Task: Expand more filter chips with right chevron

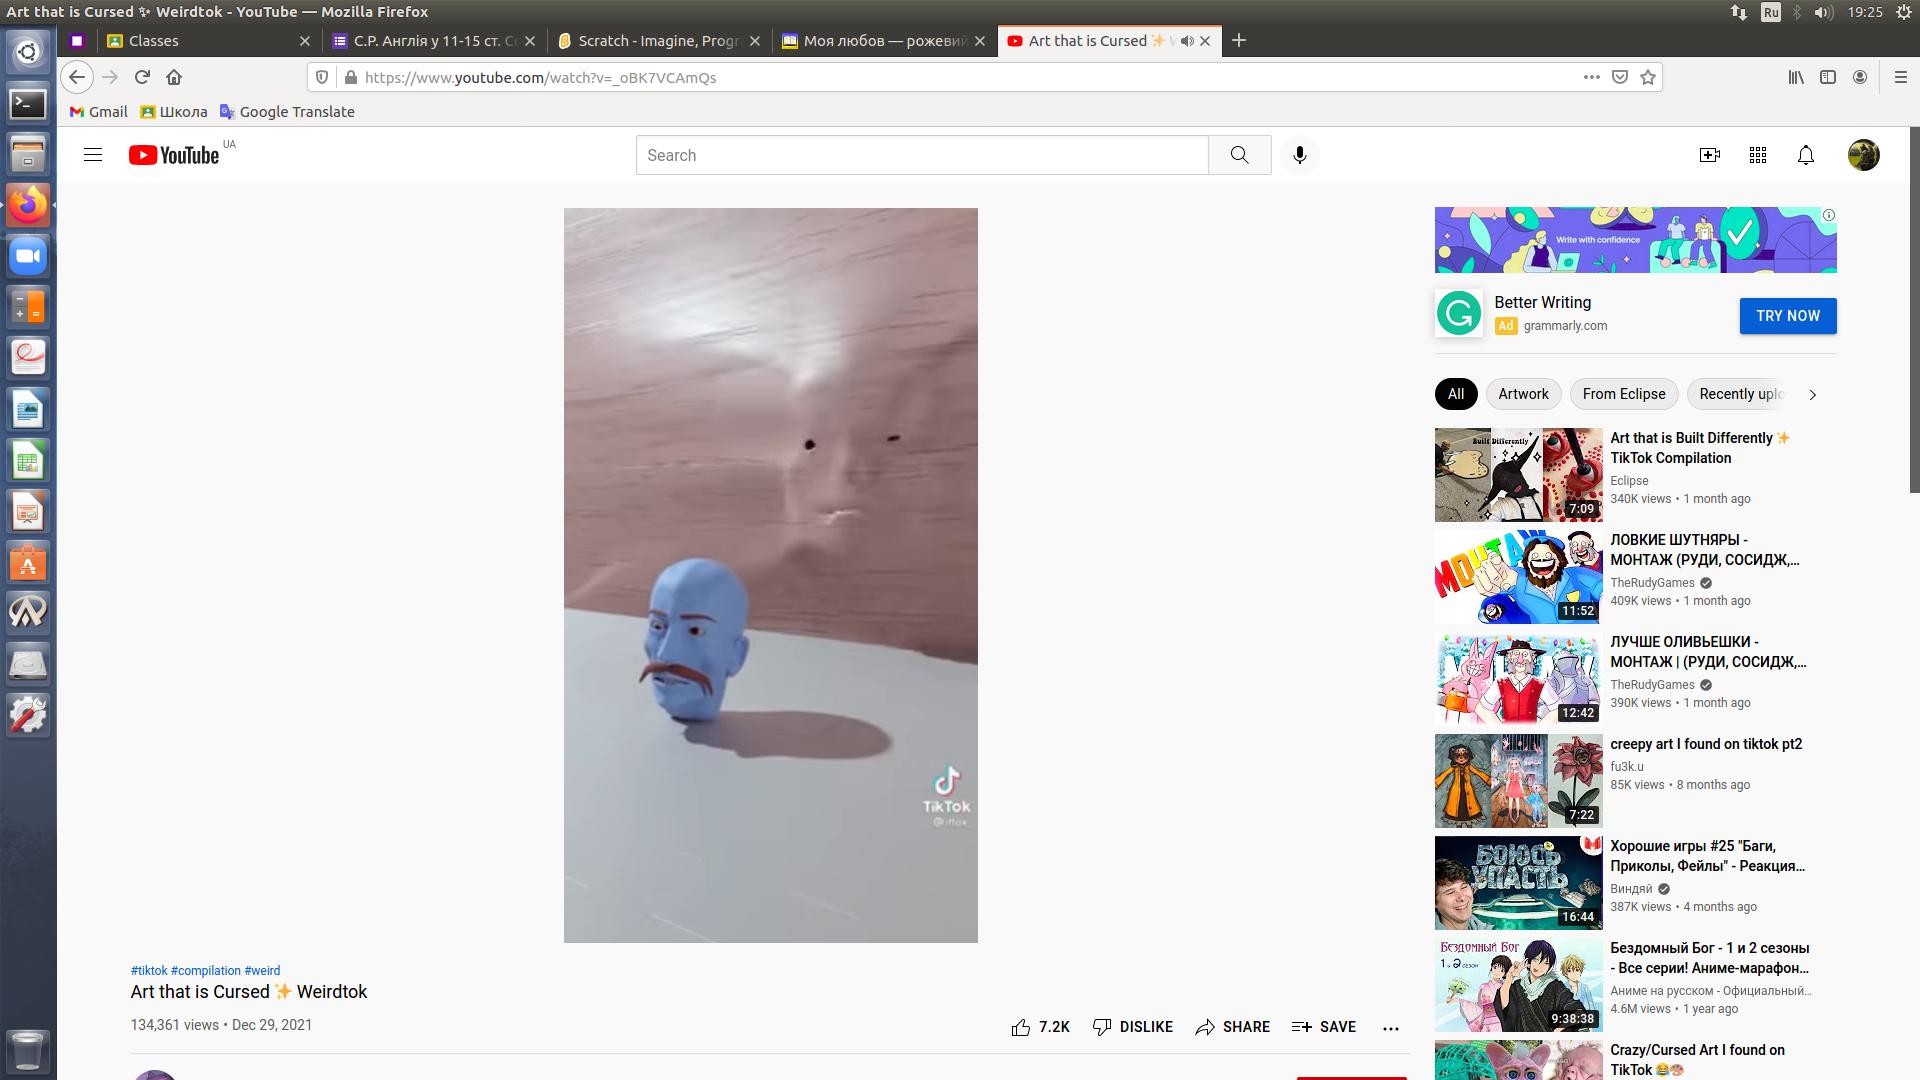Action: [x=1812, y=395]
